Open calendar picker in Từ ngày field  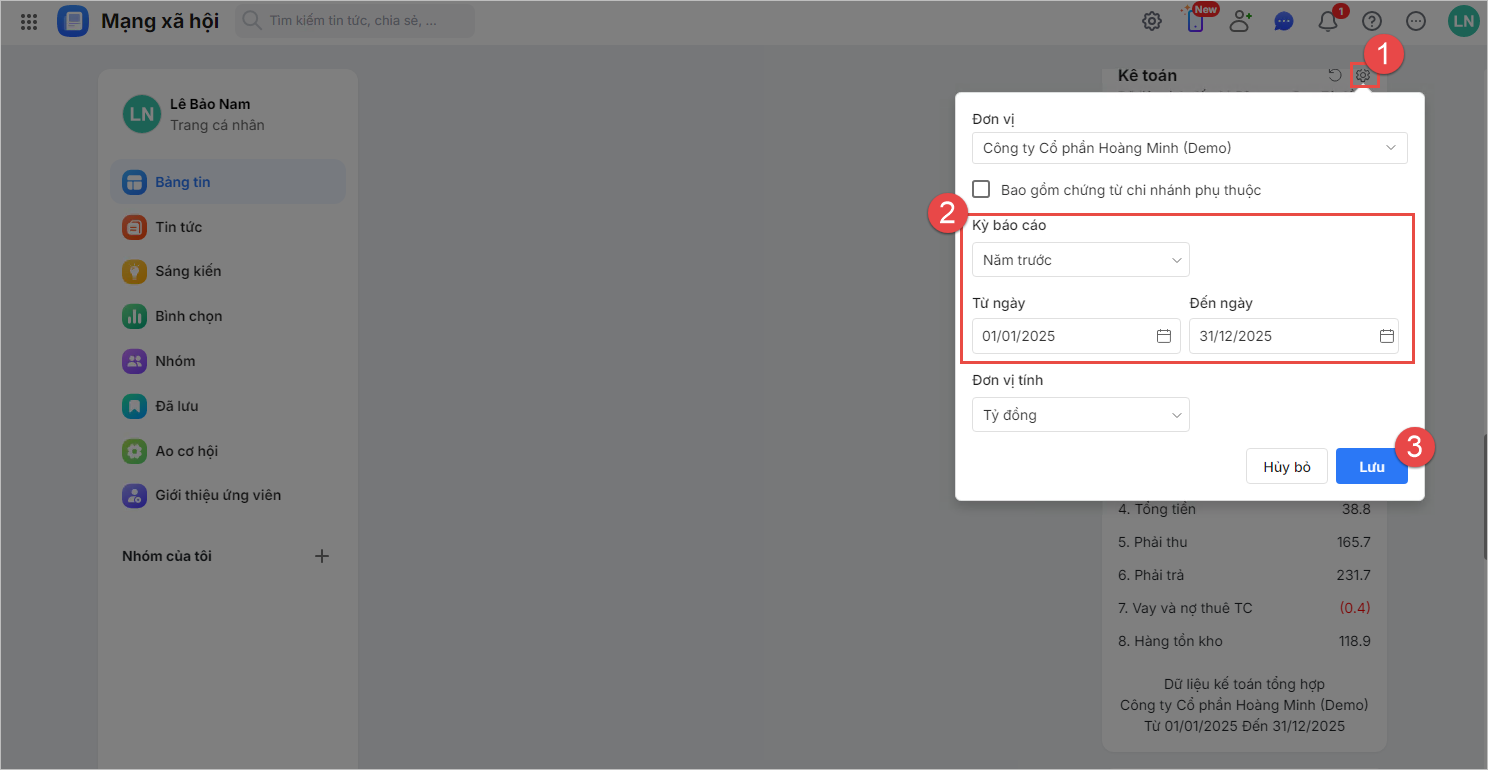tap(1164, 336)
